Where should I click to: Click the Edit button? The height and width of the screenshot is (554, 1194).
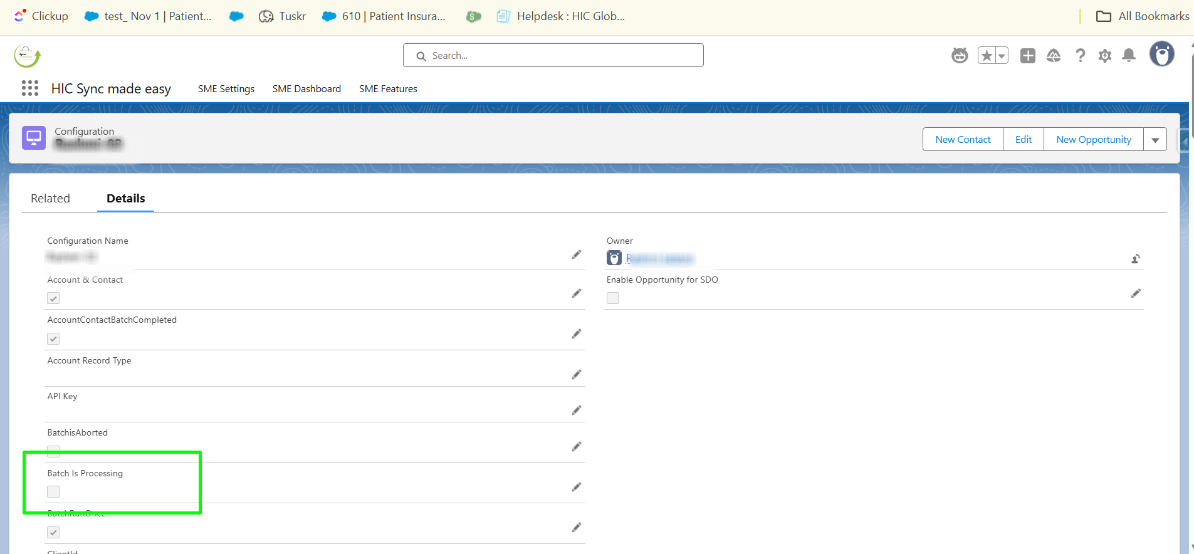[1023, 139]
